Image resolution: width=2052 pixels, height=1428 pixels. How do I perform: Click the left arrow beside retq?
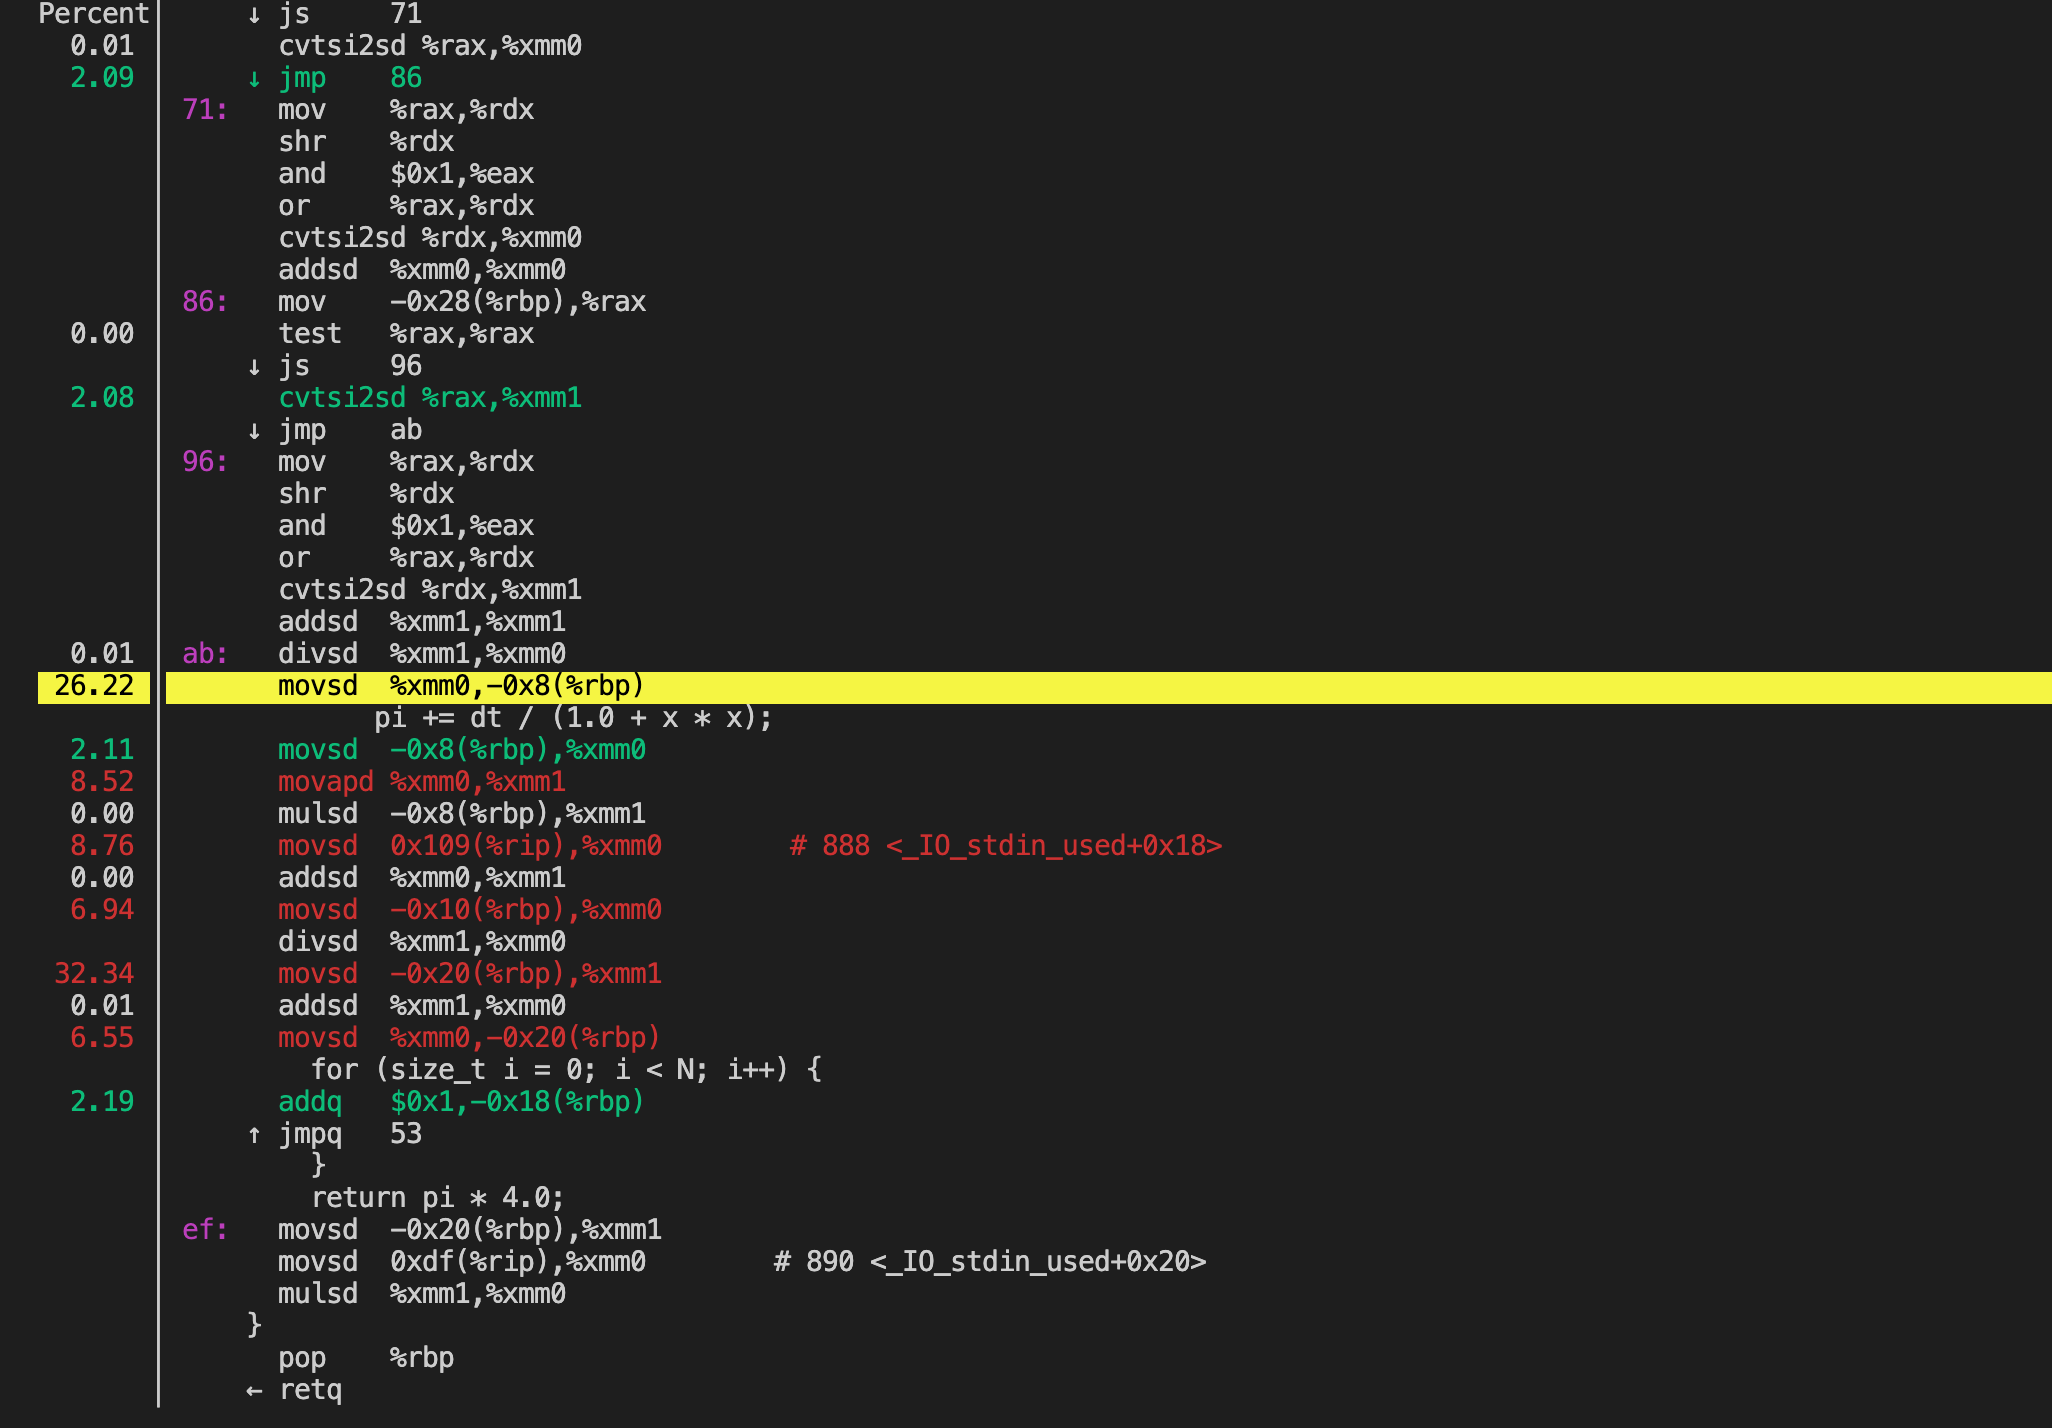tap(254, 1391)
